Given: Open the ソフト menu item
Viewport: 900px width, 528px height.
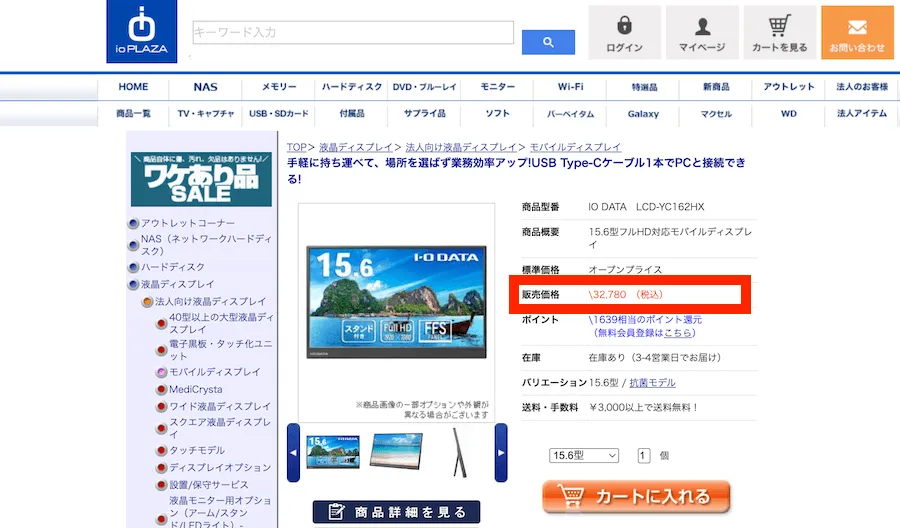Looking at the screenshot, I should [x=498, y=114].
